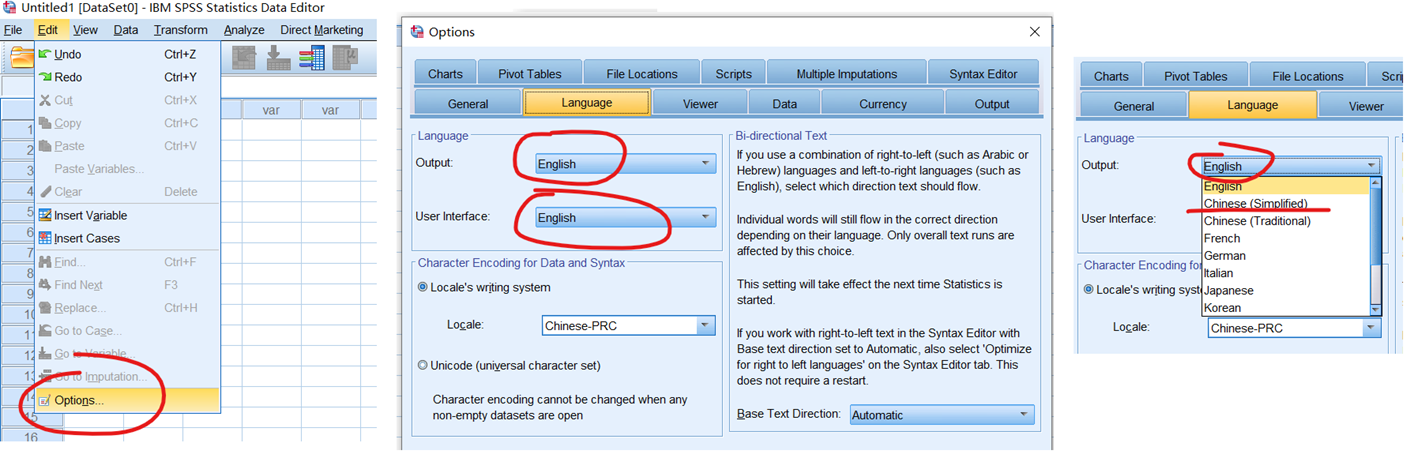Select the Locale's writing radio in right panel
Screen dimensions: 1418x473
1090,289
